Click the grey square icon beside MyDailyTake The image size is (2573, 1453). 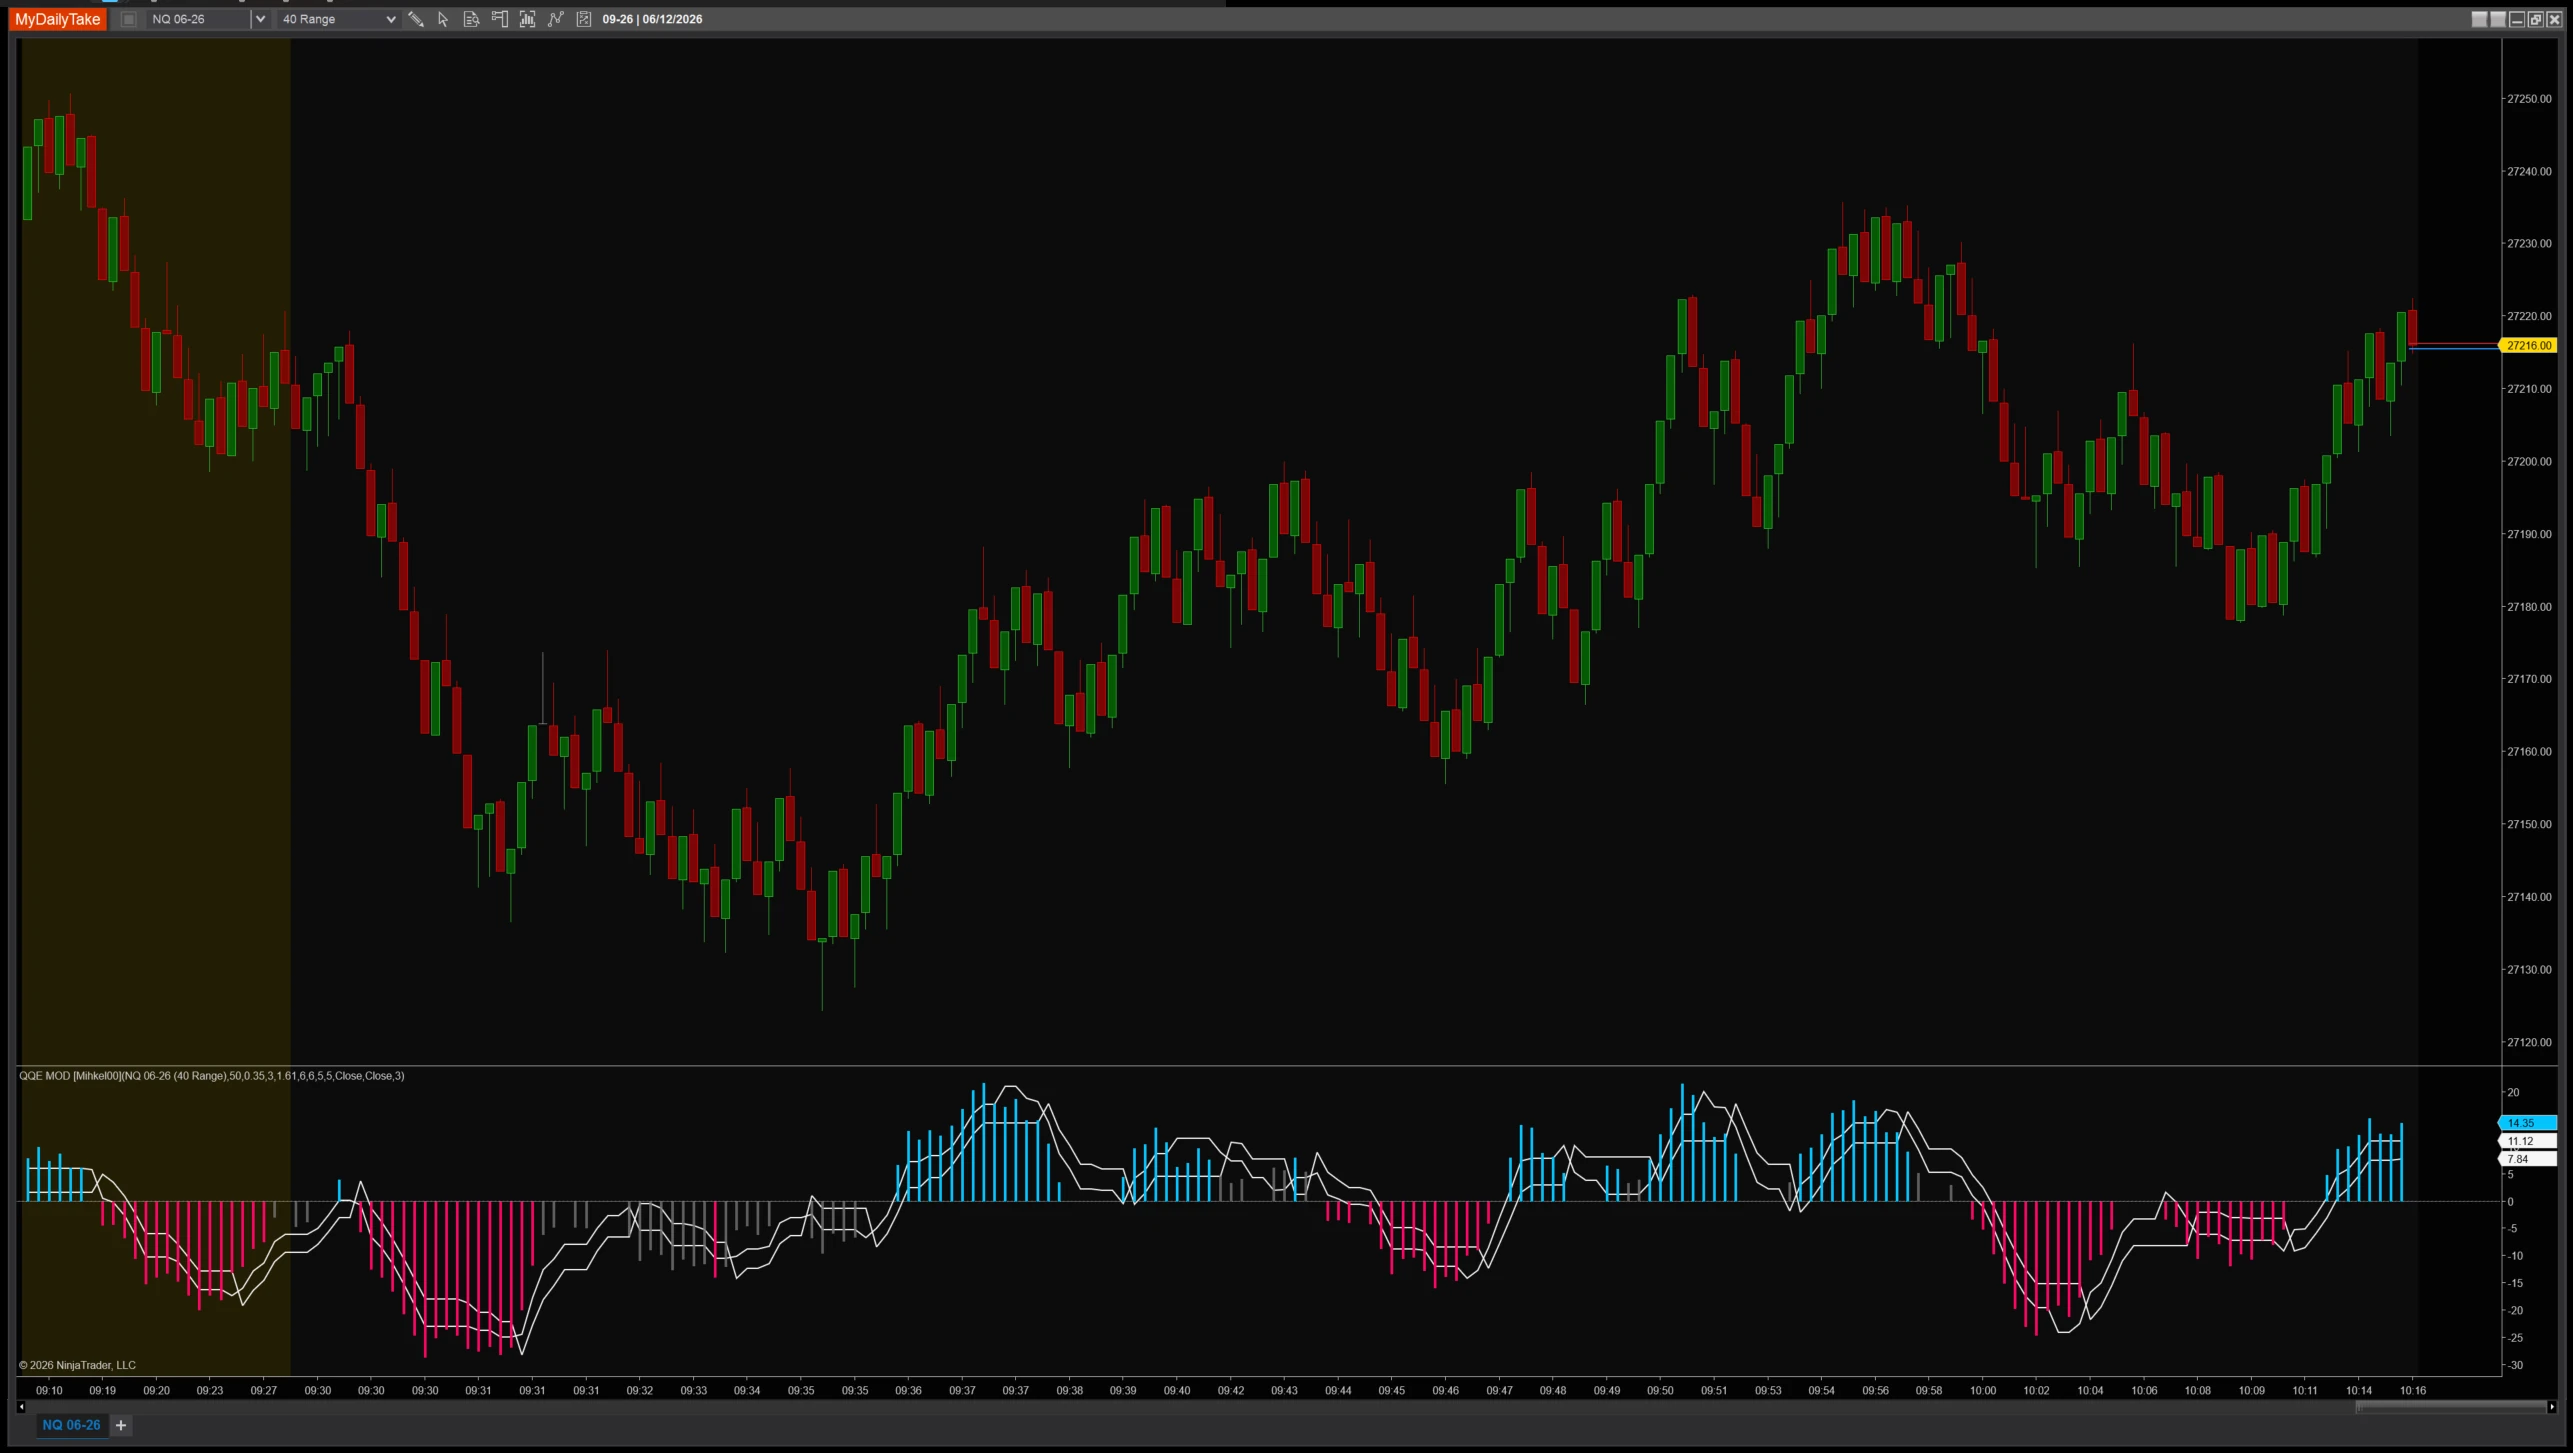tap(128, 19)
